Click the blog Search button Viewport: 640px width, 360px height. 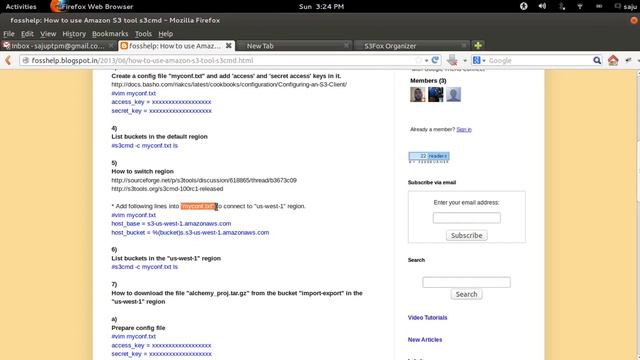tap(466, 294)
